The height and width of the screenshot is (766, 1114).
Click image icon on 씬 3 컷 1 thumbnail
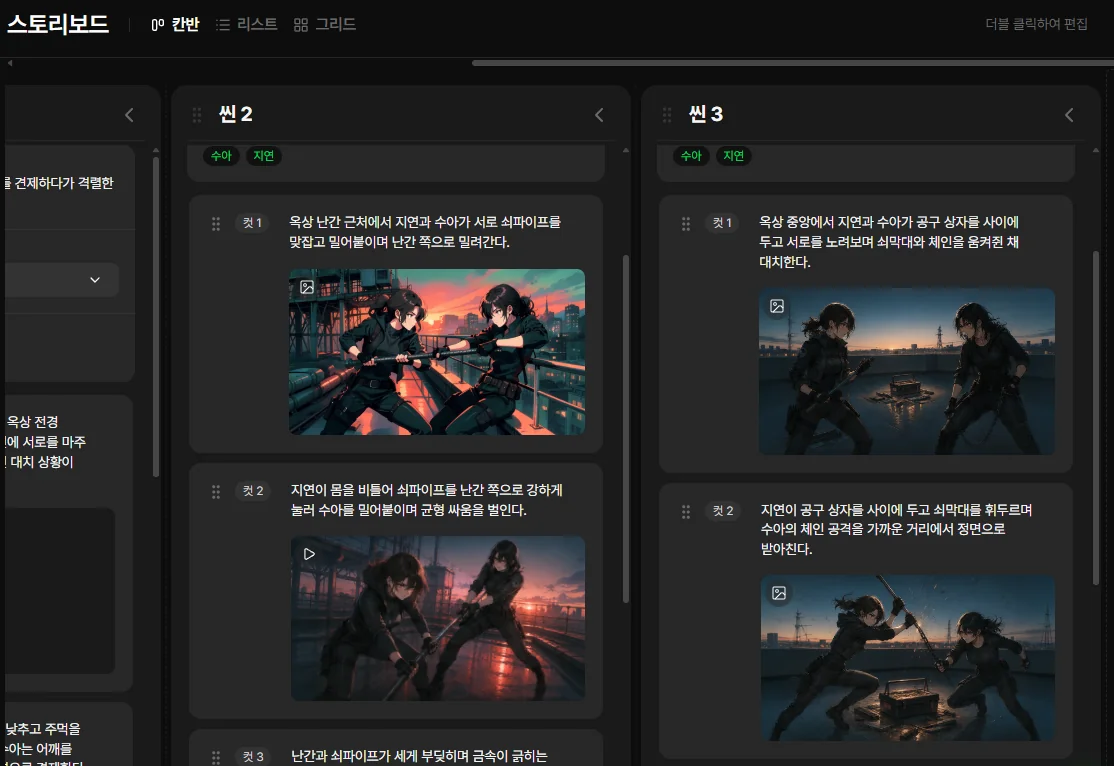[777, 306]
